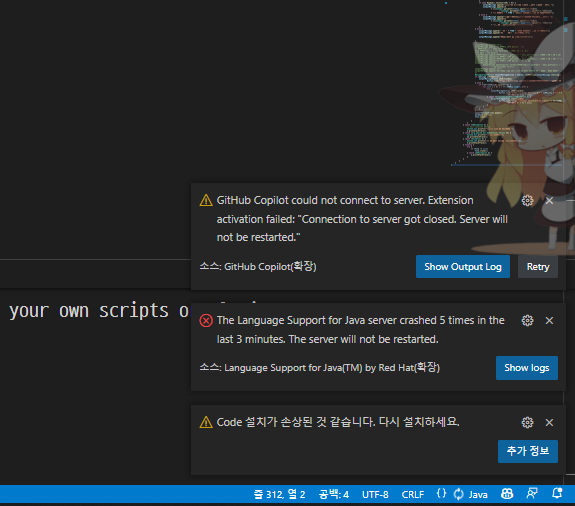
Task: Click the Java sync spinner icon
Action: pyautogui.click(x=458, y=494)
